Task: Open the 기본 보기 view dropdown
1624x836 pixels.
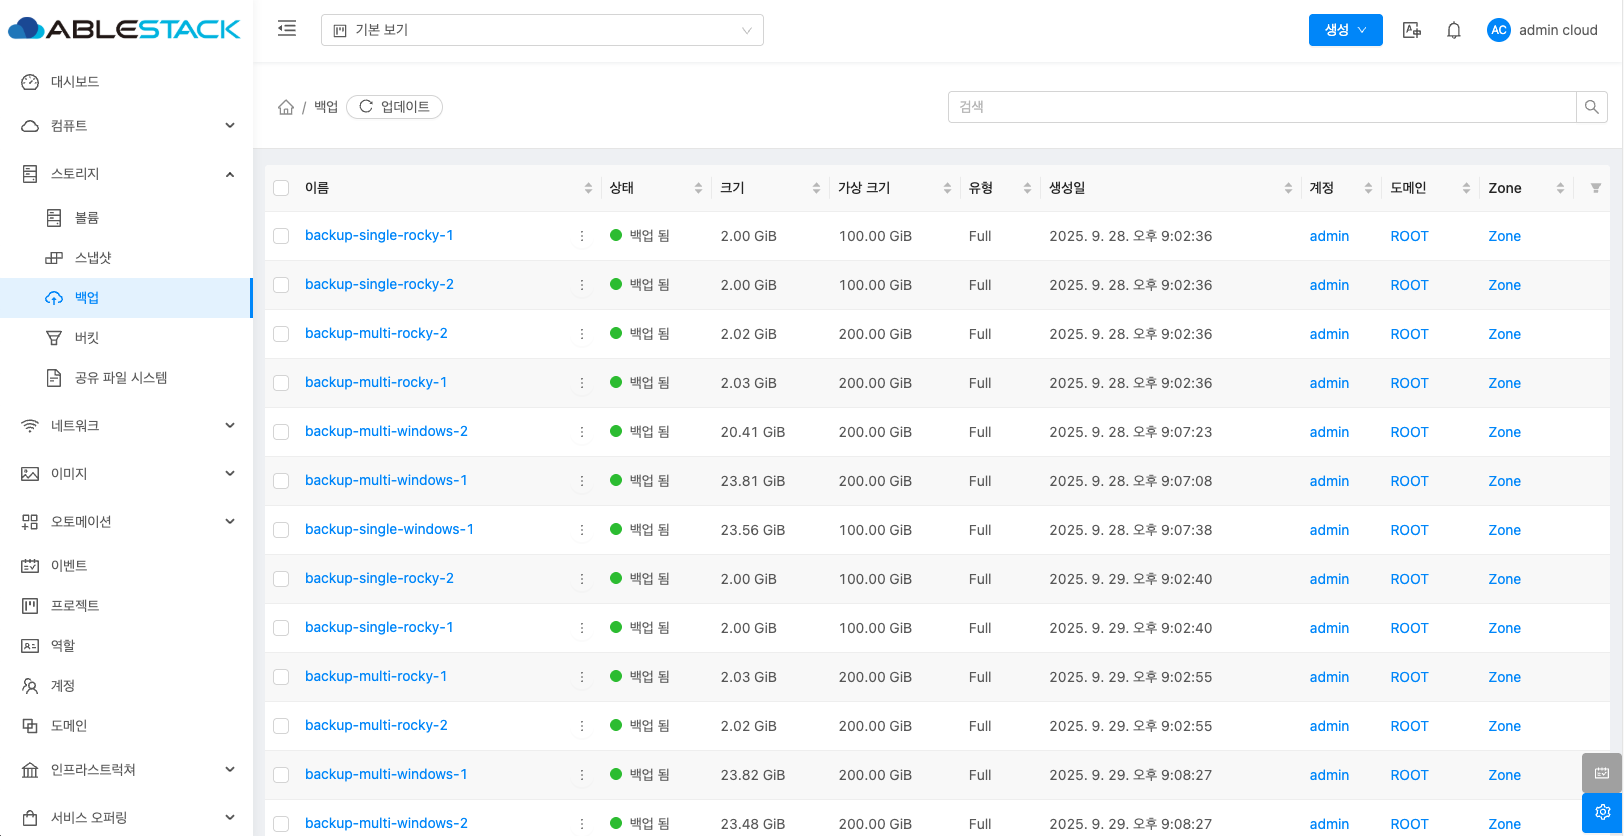Action: click(542, 30)
